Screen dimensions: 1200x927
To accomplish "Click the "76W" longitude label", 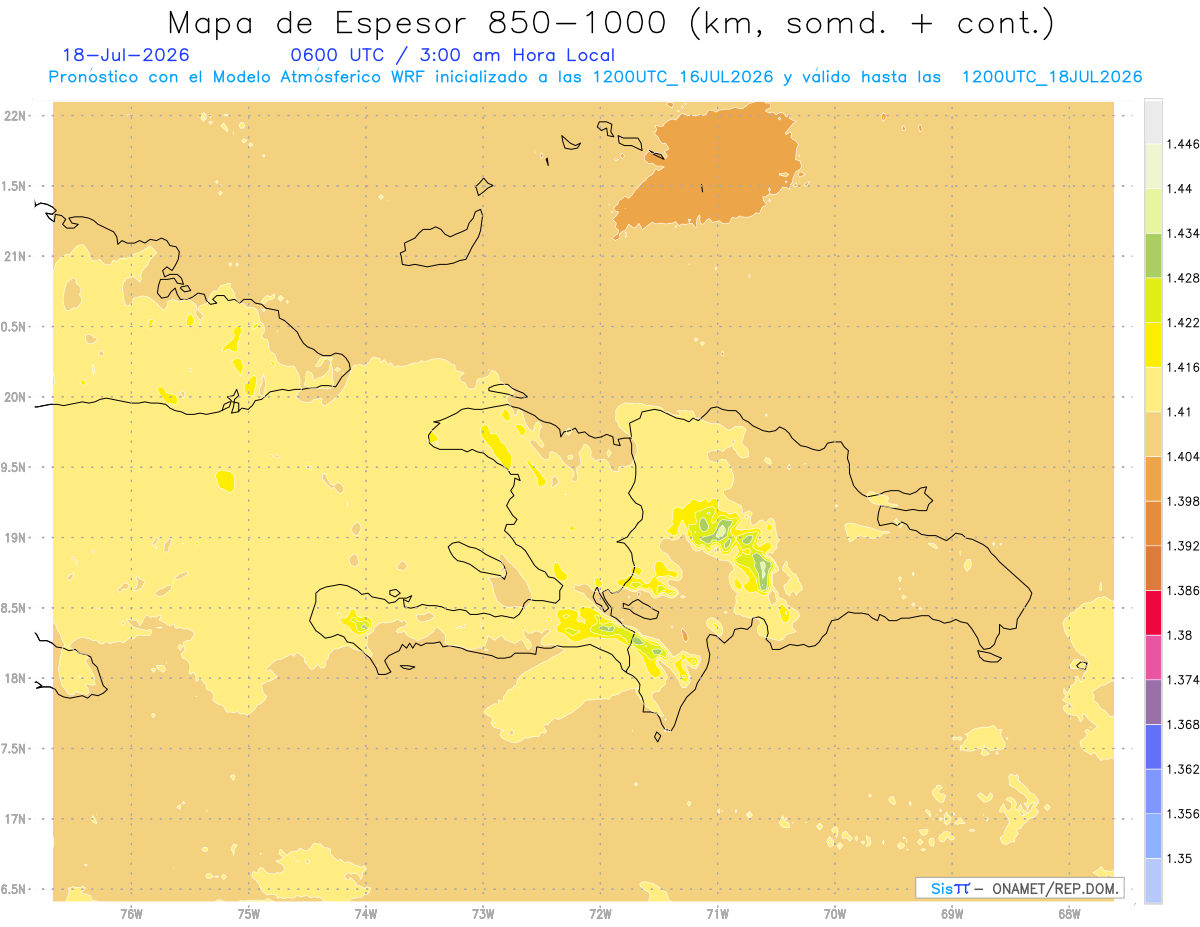I will [x=131, y=913].
